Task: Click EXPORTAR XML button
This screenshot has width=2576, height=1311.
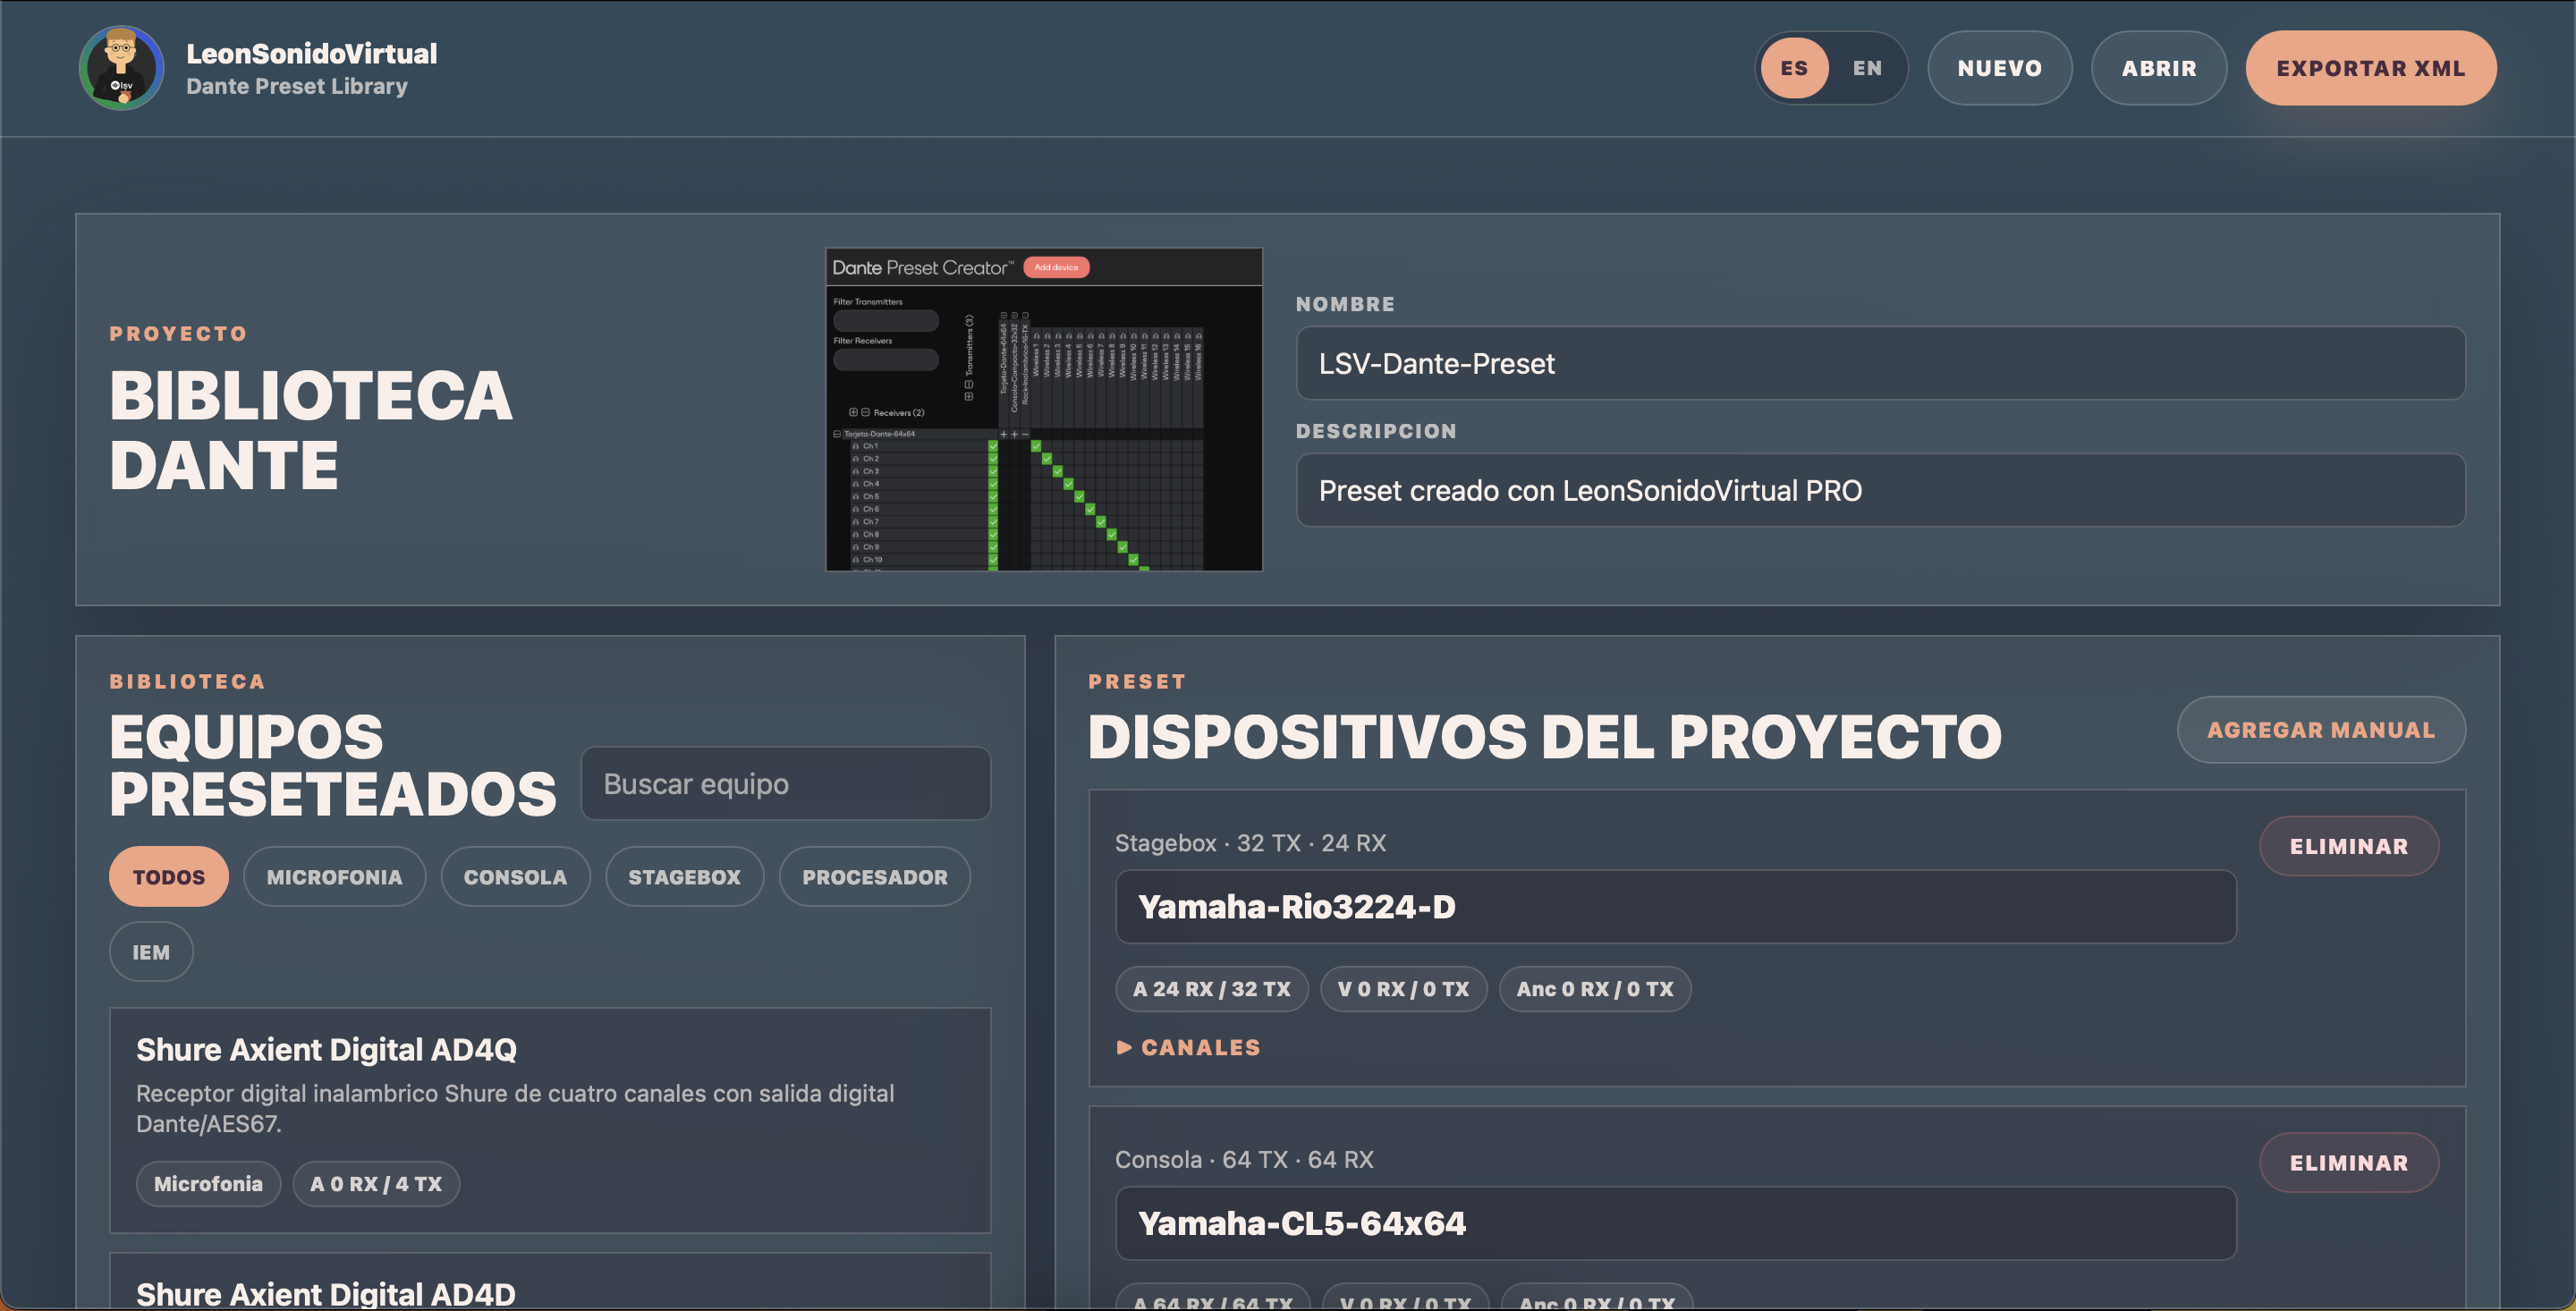Action: (x=2370, y=68)
